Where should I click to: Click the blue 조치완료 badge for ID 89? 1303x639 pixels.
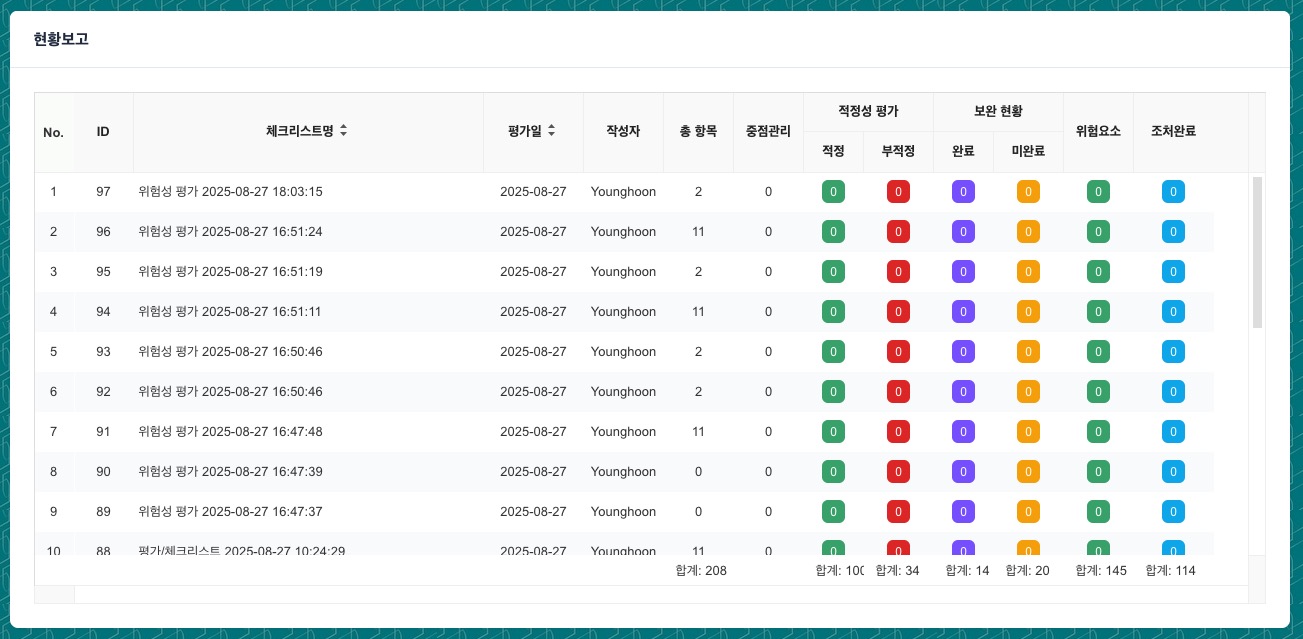(x=1173, y=512)
